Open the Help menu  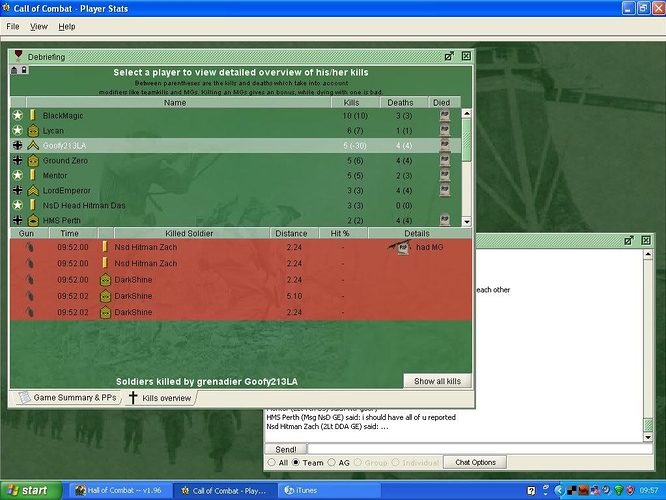[x=67, y=26]
